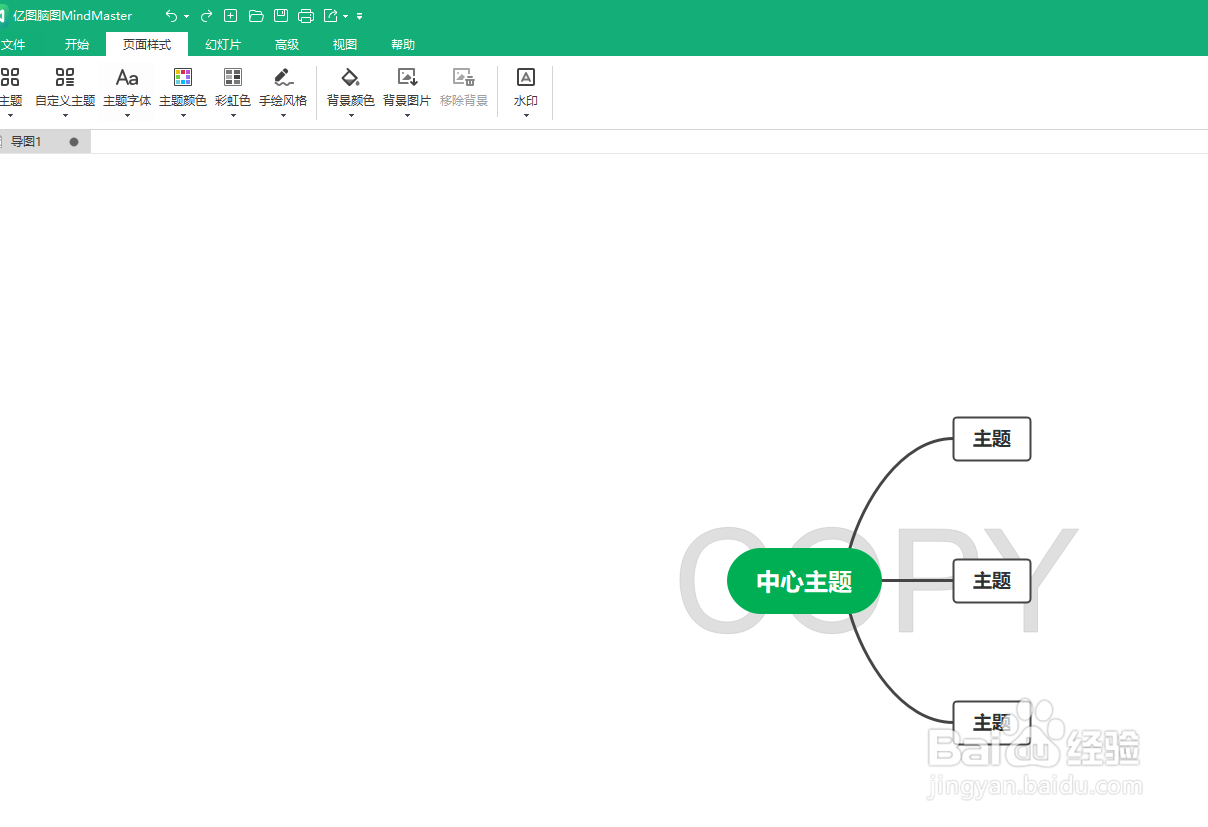Click the 亿图脑图MindMaster title text
Screen dimensions: 1208x827
coord(72,16)
